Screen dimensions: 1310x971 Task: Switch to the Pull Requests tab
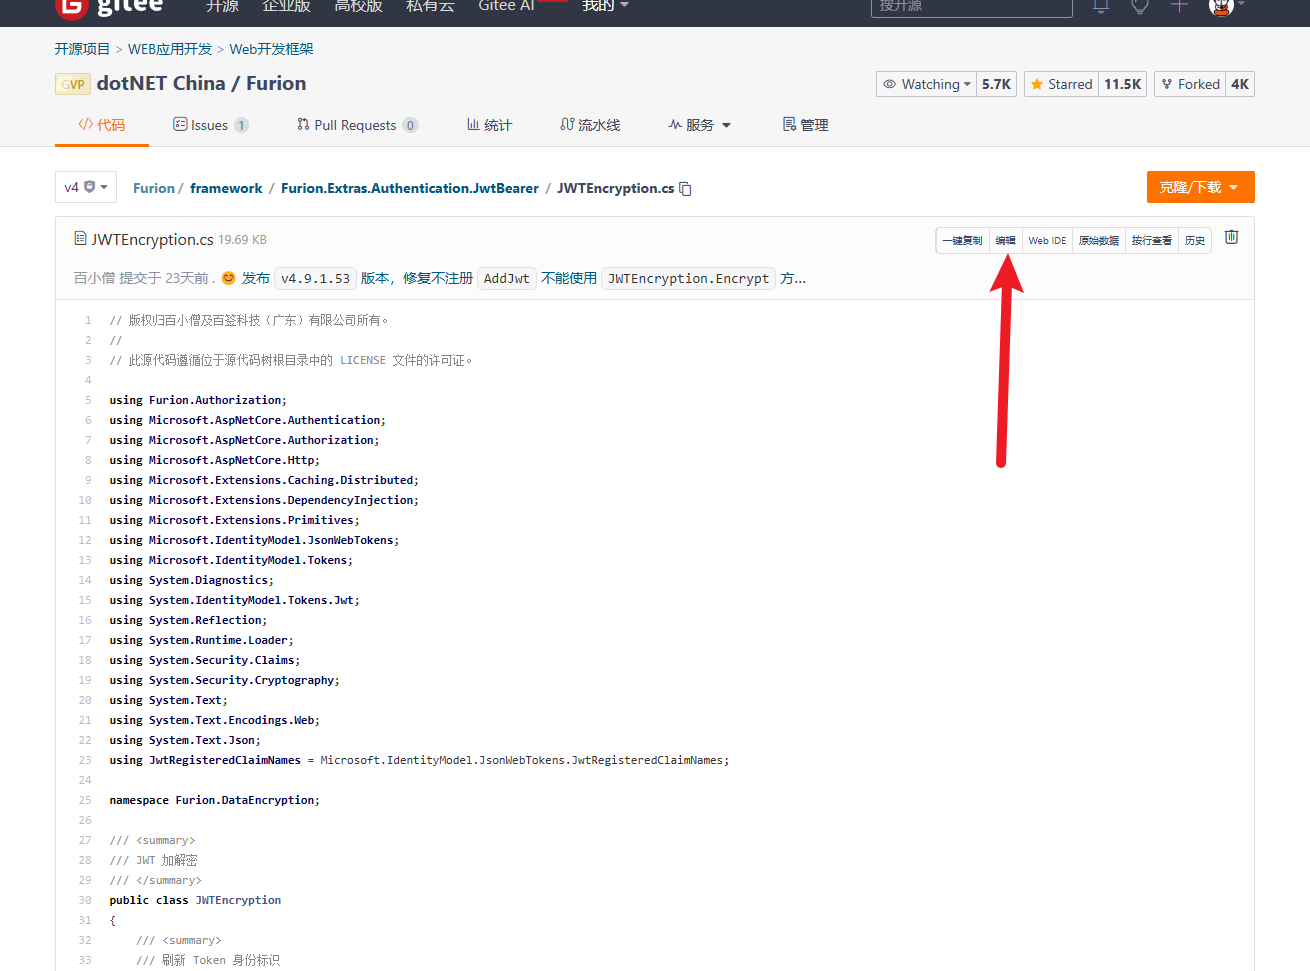[x=357, y=125]
